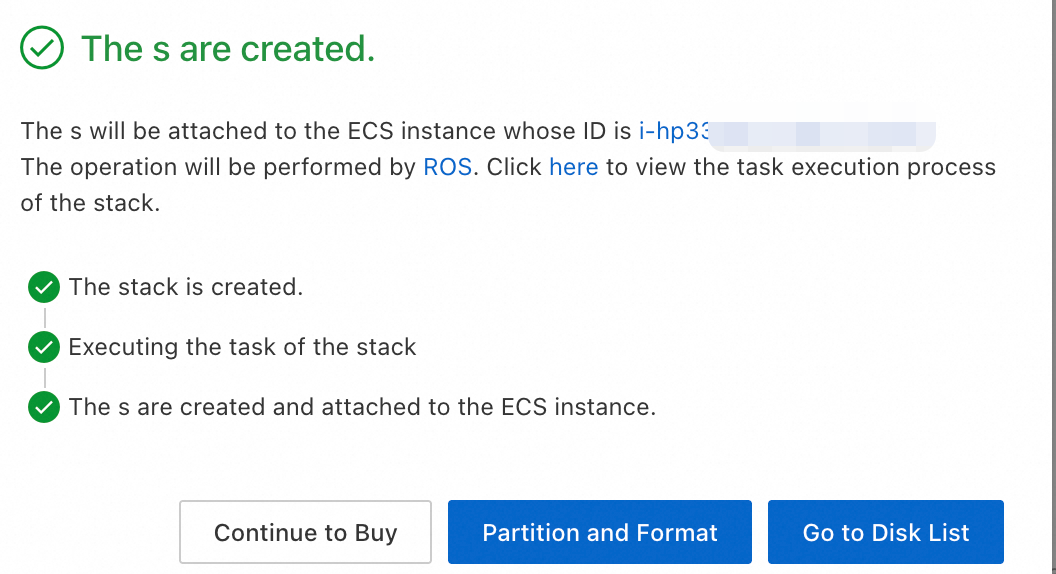Click the Continue to Buy button
Viewport: 1056px width, 574px height.
click(x=305, y=532)
